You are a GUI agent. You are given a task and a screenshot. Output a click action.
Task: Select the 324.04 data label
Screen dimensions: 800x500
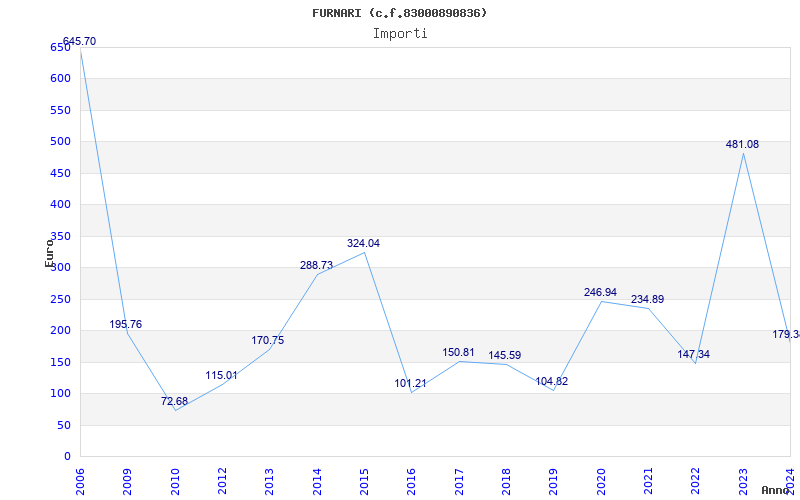363,243
